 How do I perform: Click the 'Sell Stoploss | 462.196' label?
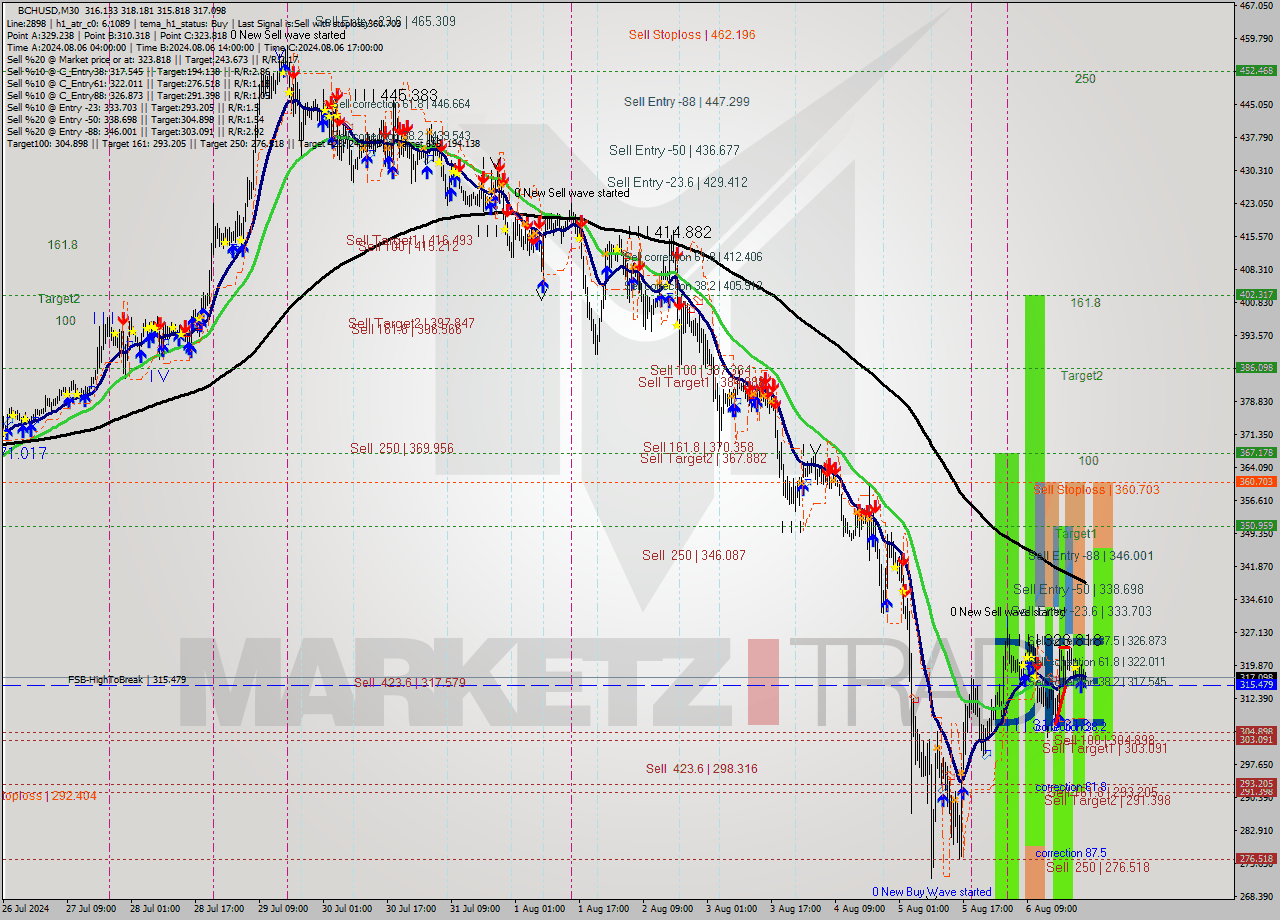(692, 35)
